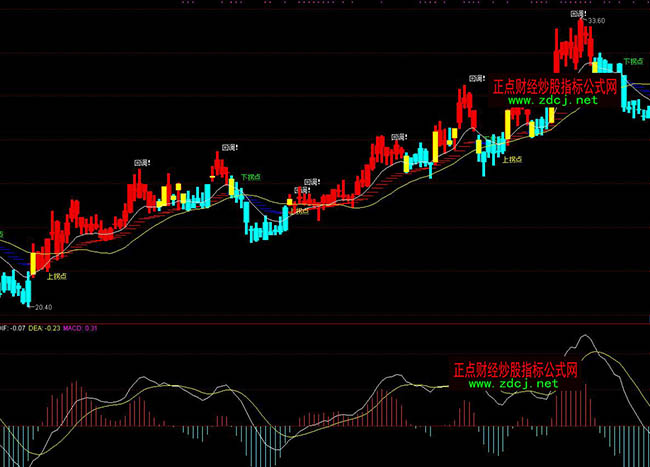Open the www.zdcj.net link in the MACD panel

coord(513,383)
